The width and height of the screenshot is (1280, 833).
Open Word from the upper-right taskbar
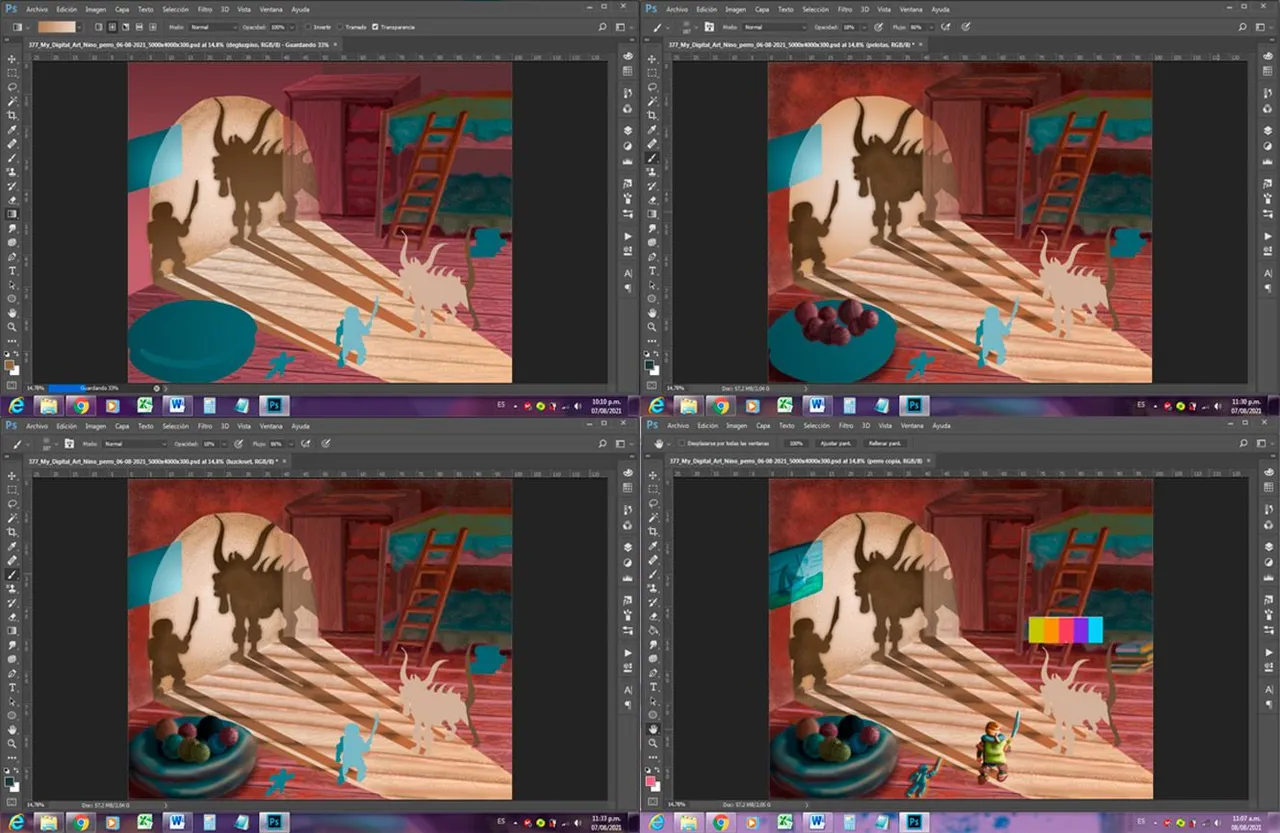click(x=816, y=405)
